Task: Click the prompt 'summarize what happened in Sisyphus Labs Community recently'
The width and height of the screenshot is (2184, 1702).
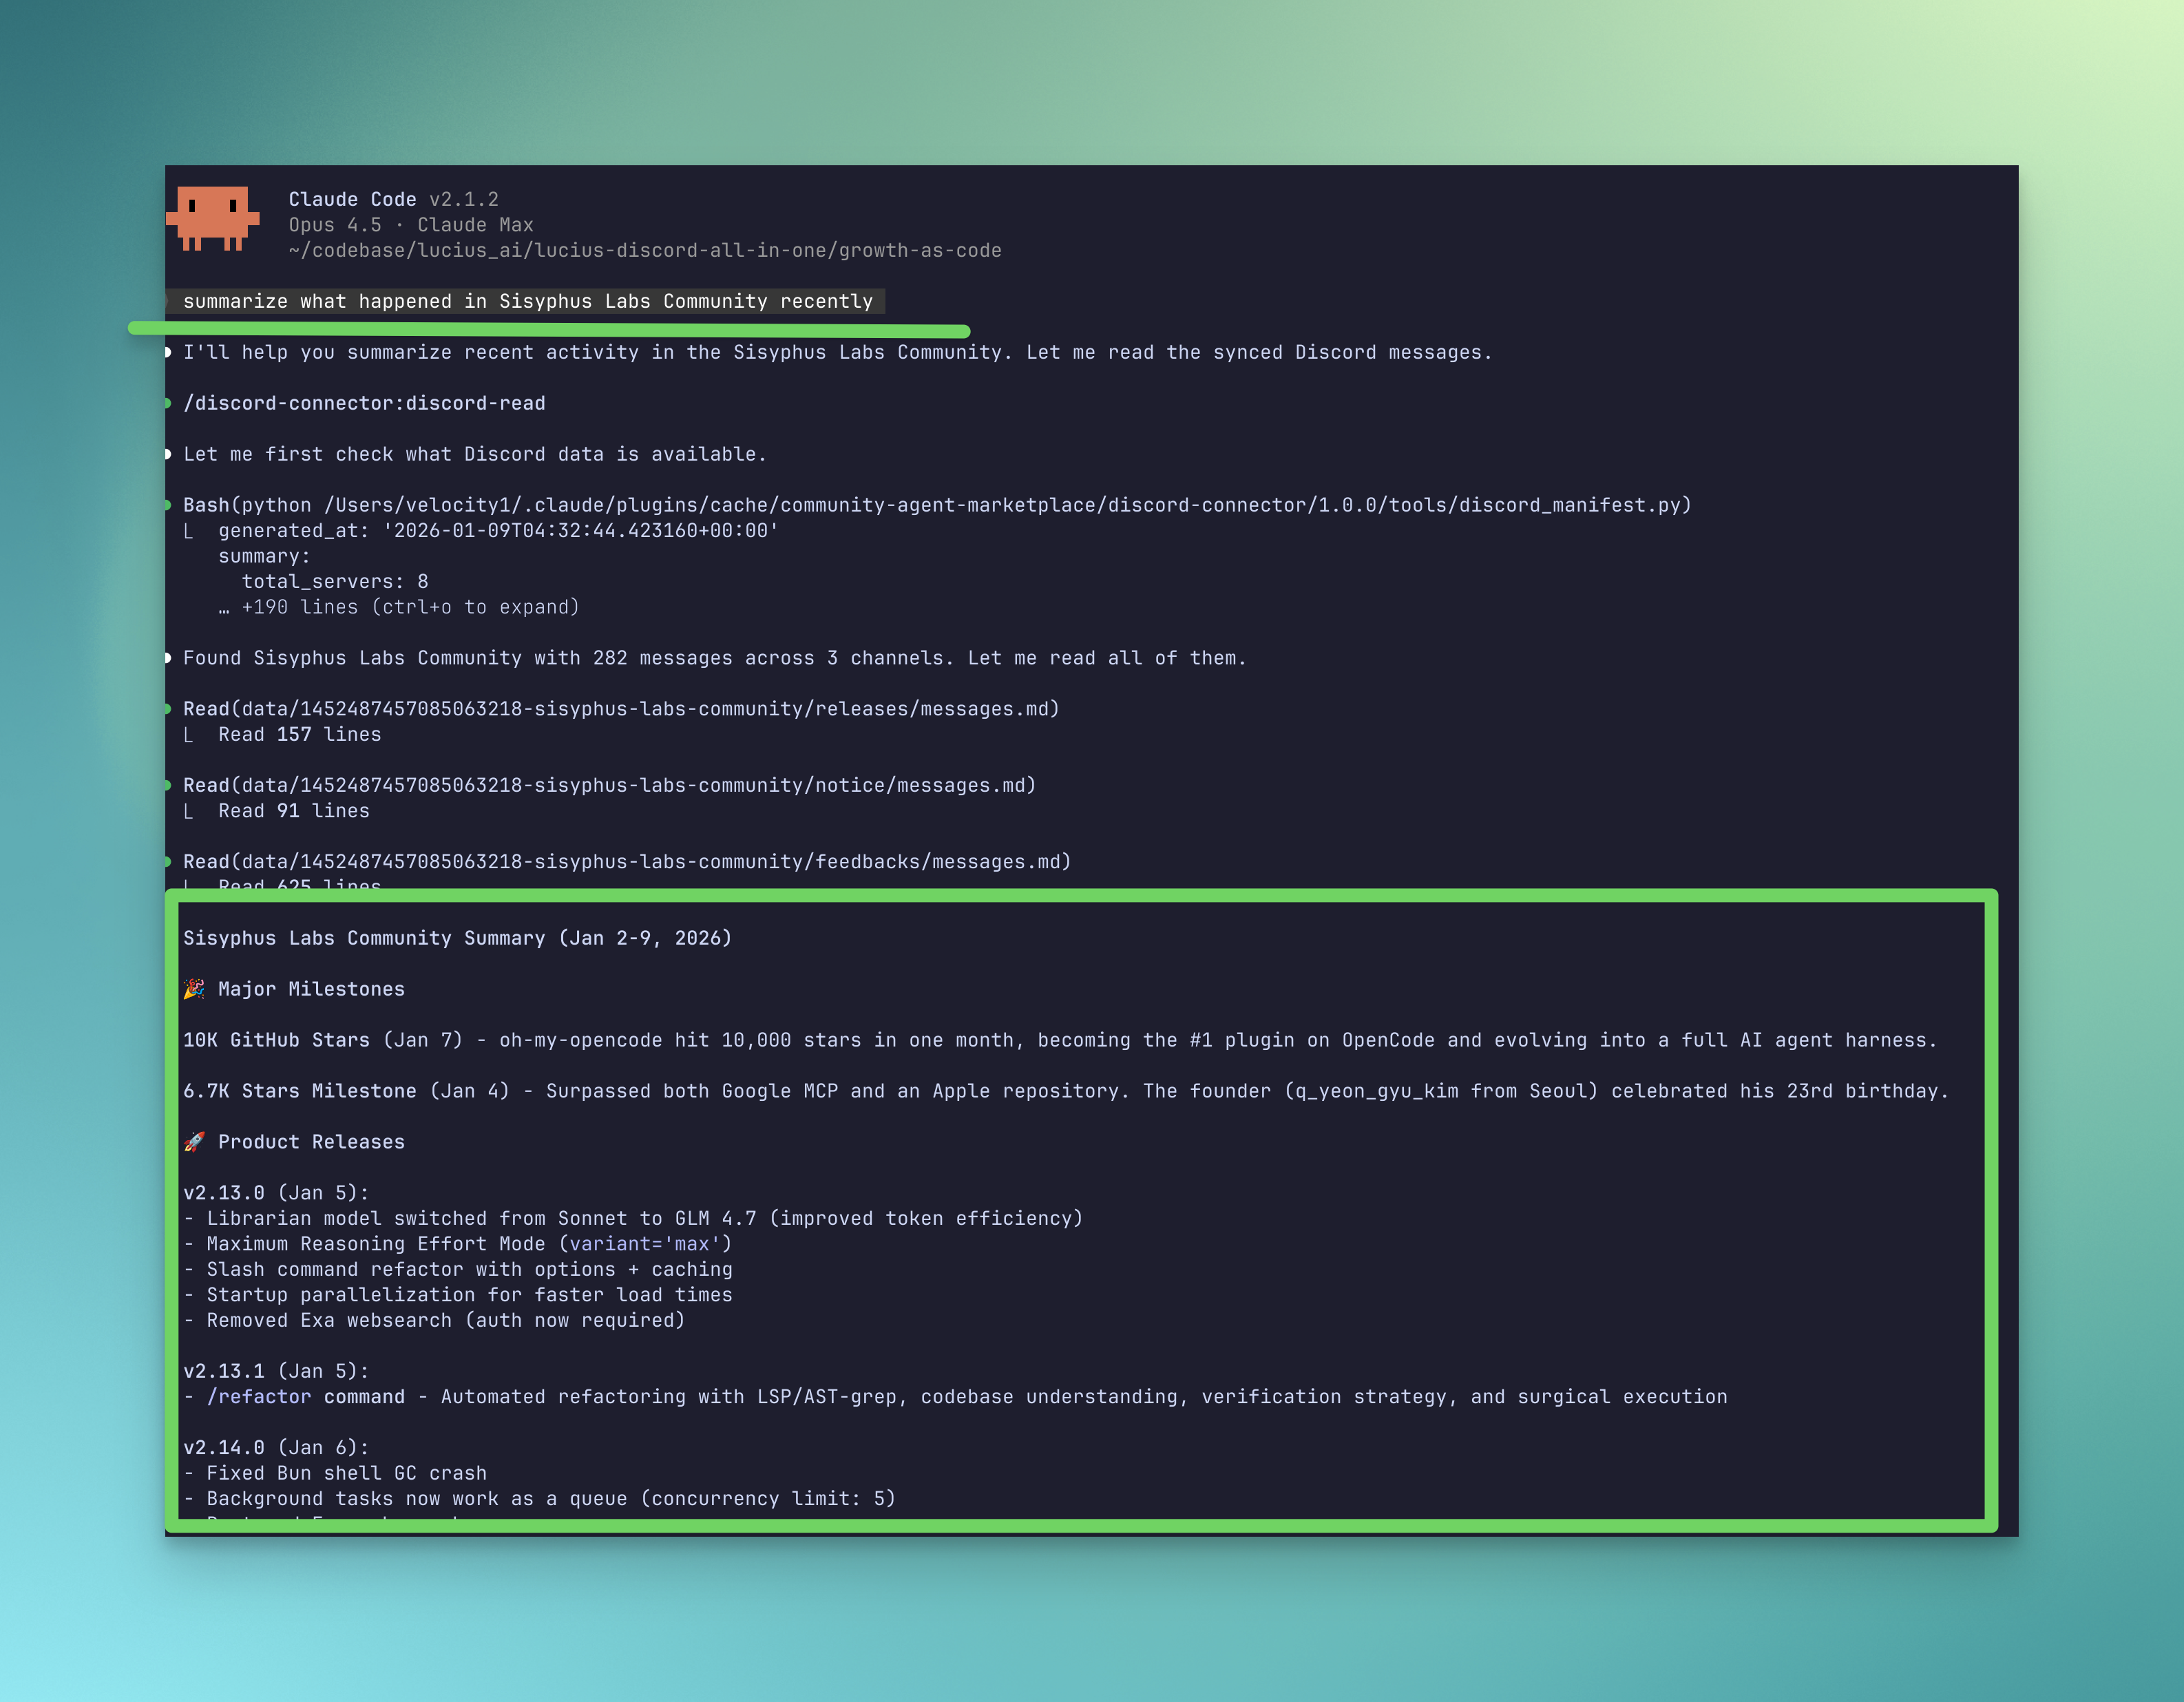Action: tap(528, 301)
